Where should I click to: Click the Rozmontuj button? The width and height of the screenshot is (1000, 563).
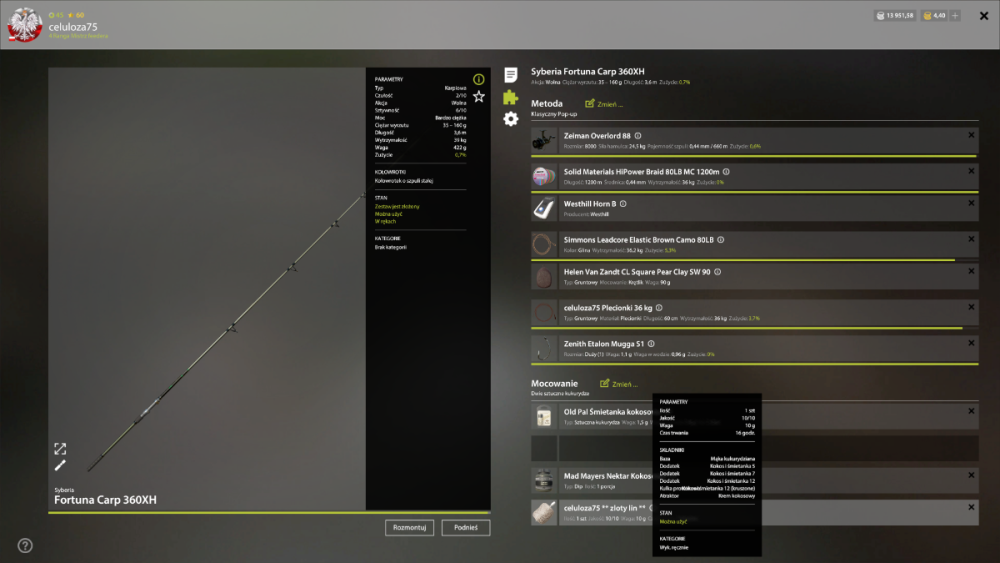(x=409, y=527)
